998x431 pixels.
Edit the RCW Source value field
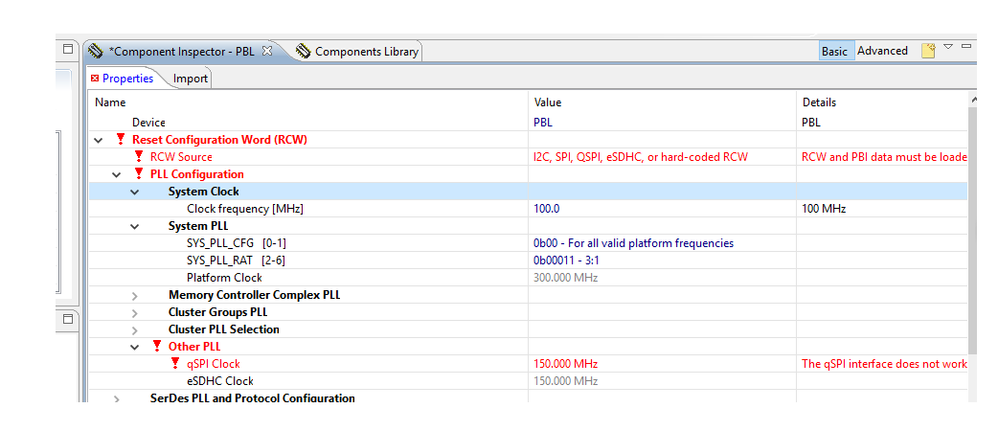(x=662, y=157)
